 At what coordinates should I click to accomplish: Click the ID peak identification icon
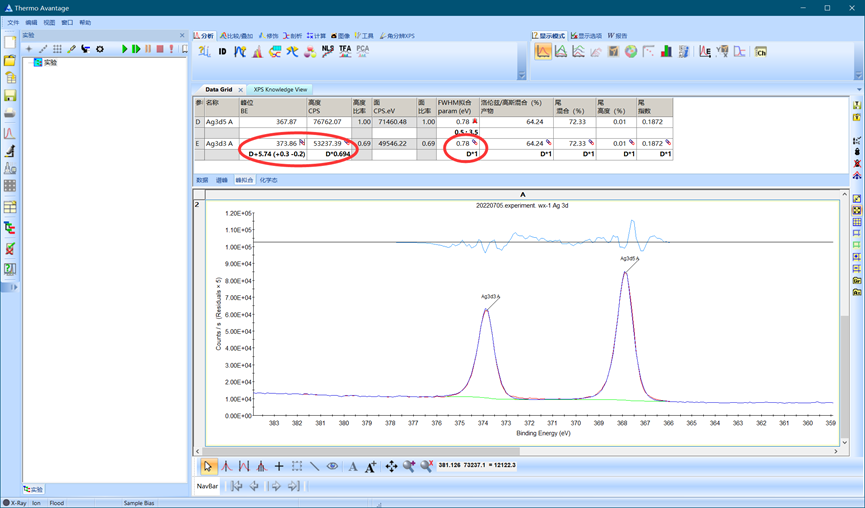click(223, 51)
